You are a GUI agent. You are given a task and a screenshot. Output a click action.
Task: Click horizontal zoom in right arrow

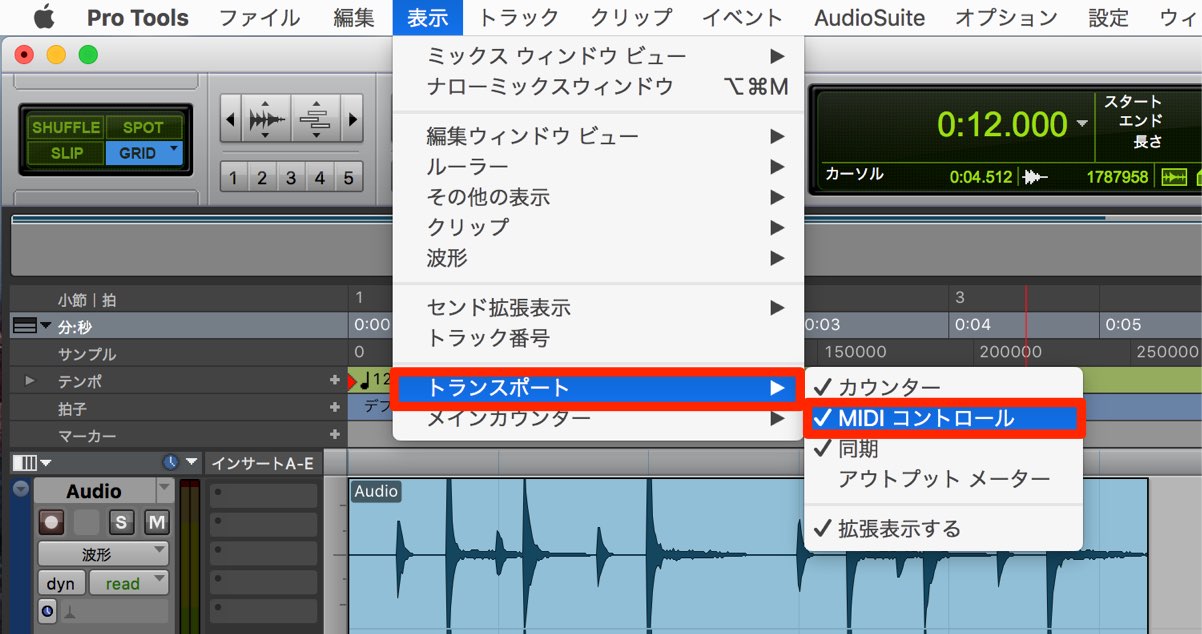point(351,119)
